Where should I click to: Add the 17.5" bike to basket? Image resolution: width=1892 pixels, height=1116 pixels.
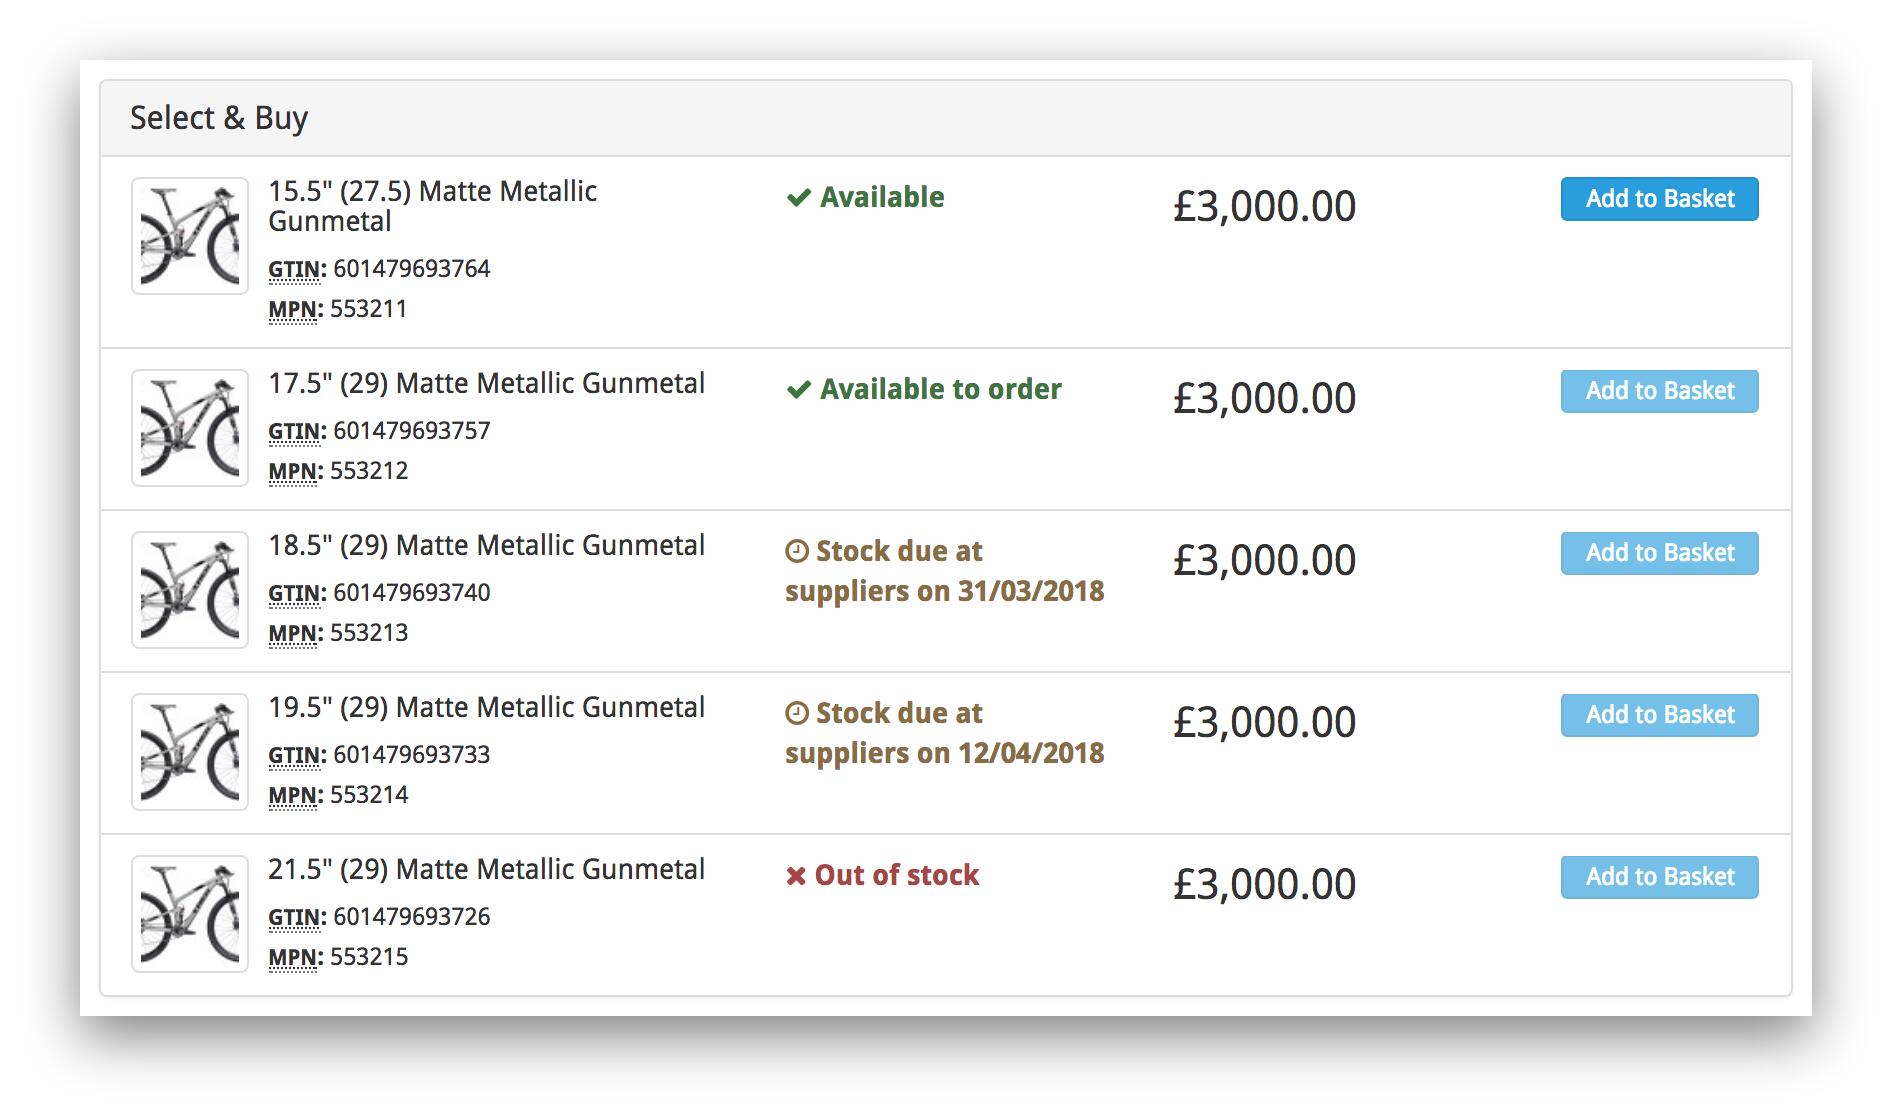[1659, 391]
